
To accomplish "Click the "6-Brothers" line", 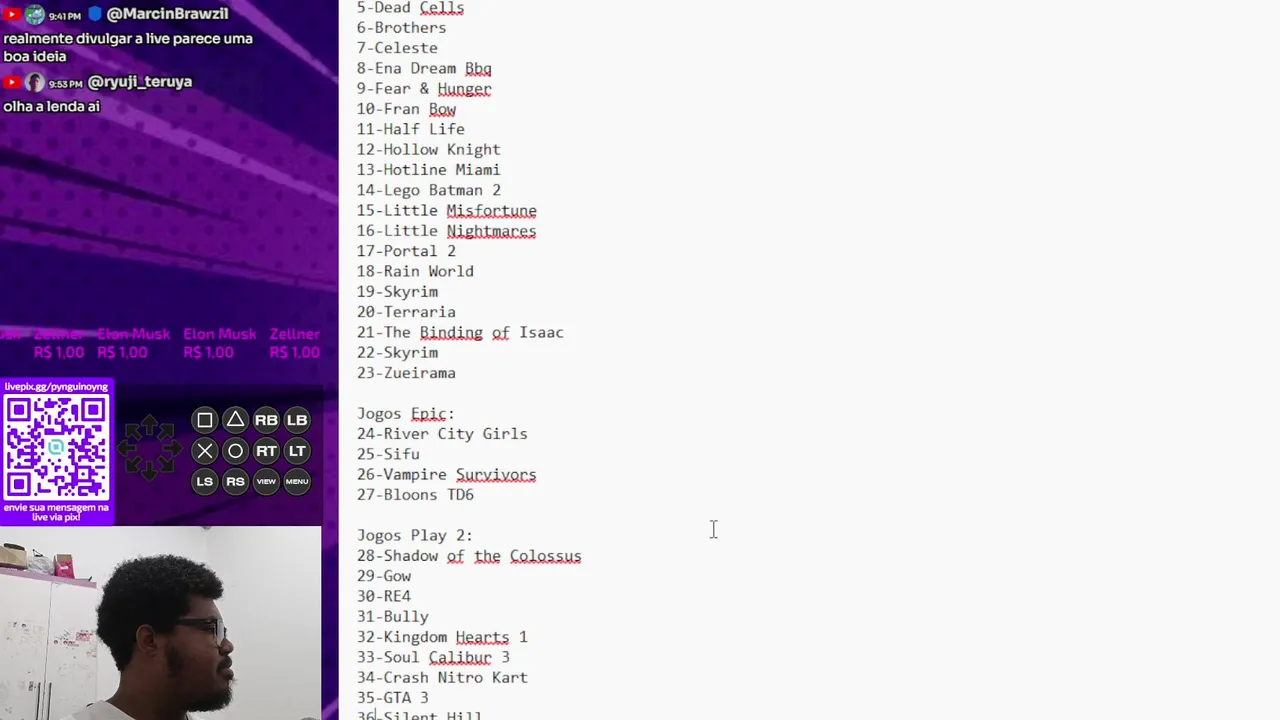I will click(x=401, y=28).
